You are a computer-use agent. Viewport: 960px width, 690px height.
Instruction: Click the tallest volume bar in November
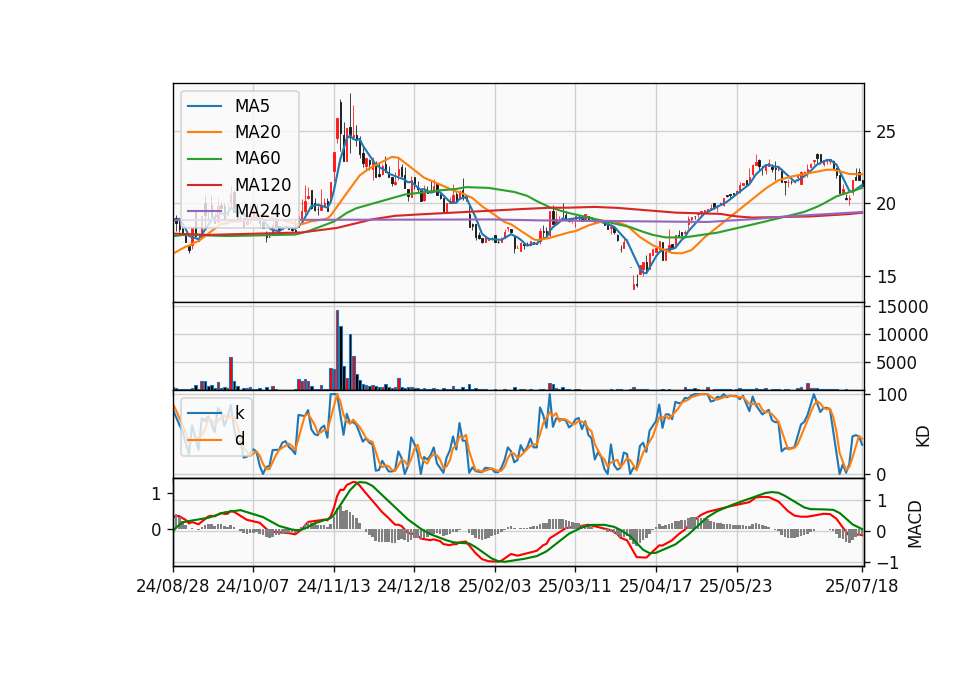tap(337, 350)
